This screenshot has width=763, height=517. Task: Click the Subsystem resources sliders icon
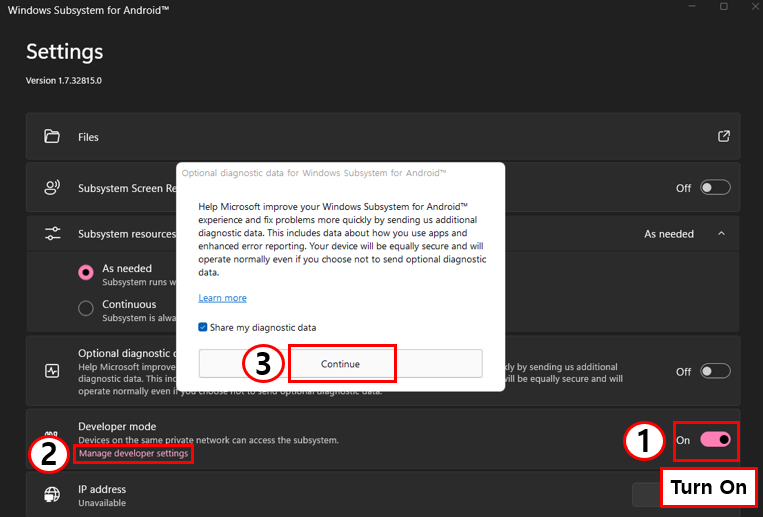53,234
